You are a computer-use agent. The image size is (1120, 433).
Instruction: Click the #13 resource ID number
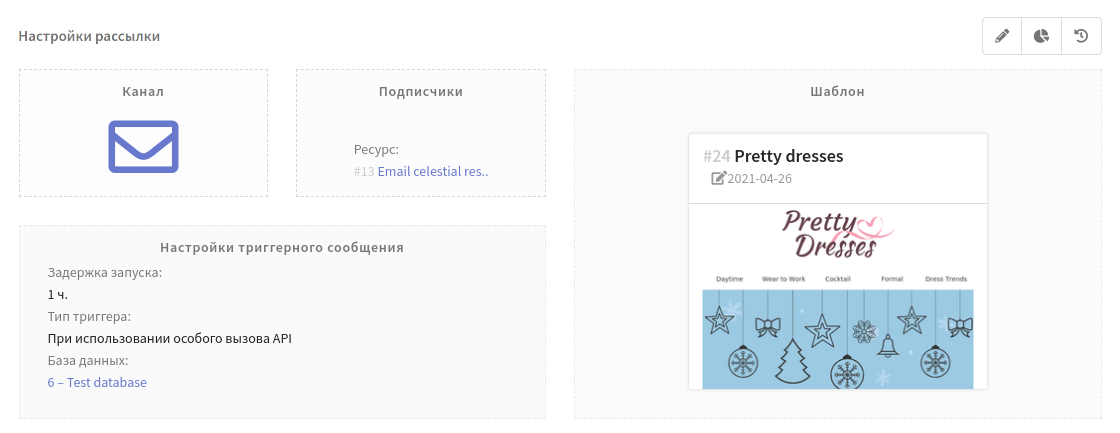(x=364, y=171)
